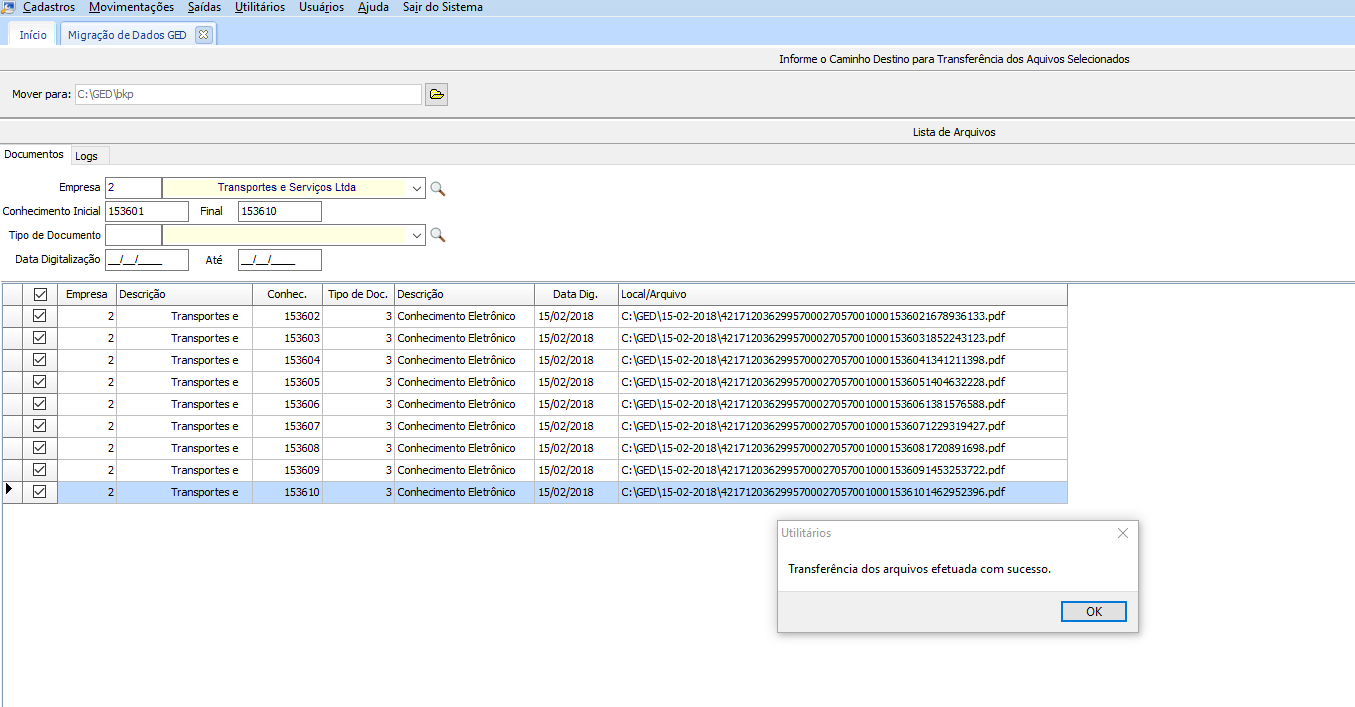1355x707 pixels.
Task: Uncheck the row for Conhec. 153609
Action: [x=40, y=470]
